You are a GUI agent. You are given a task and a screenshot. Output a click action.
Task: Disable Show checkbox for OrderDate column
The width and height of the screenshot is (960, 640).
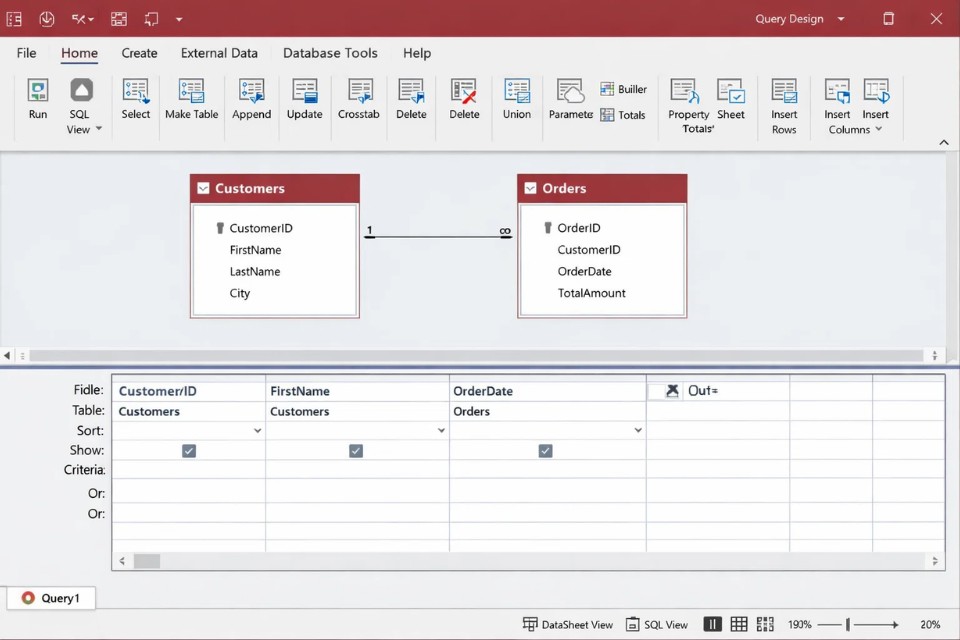(x=545, y=451)
